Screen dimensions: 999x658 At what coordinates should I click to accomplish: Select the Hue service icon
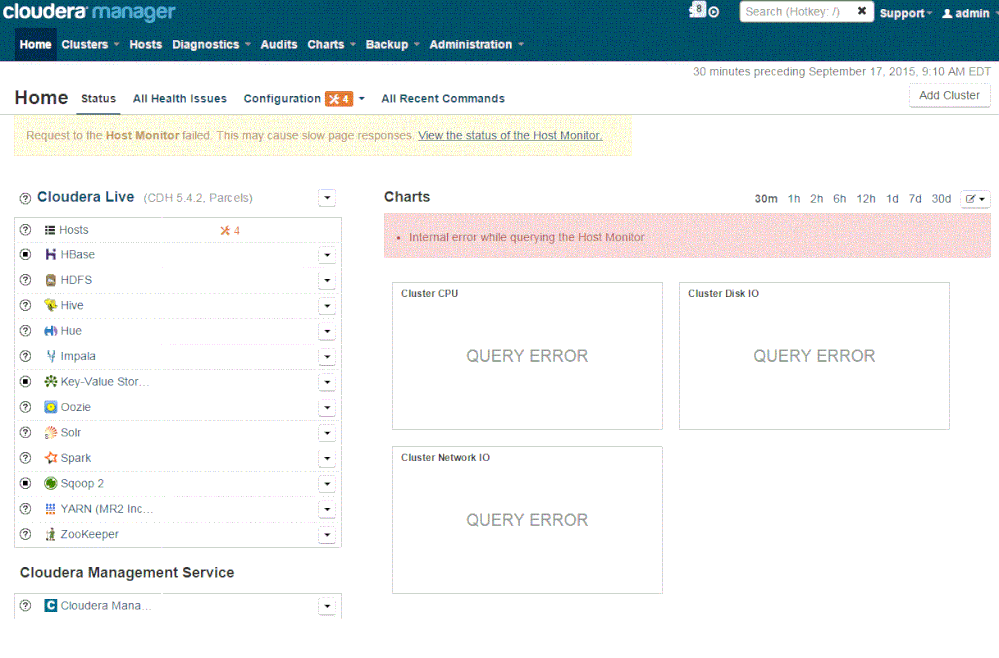coord(51,330)
